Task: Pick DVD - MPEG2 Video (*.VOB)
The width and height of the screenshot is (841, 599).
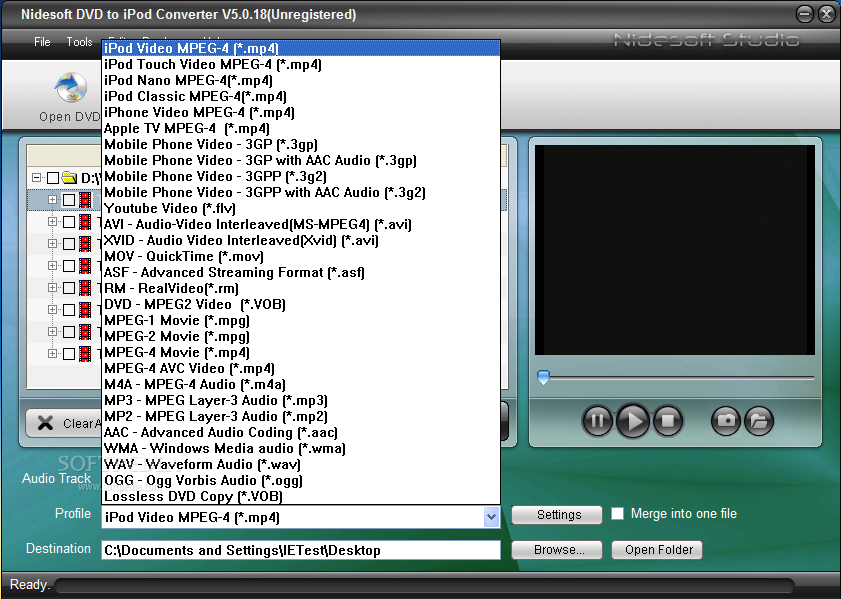Action: (301, 305)
